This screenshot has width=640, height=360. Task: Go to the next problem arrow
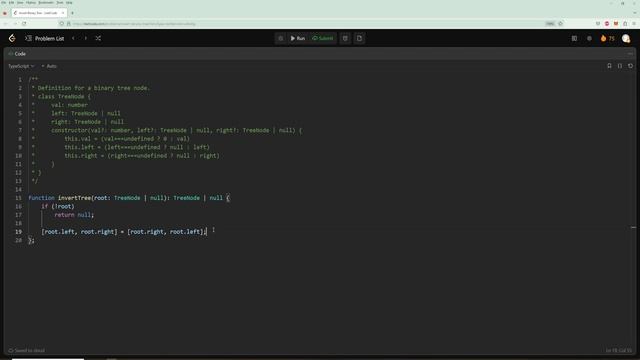[x=86, y=38]
